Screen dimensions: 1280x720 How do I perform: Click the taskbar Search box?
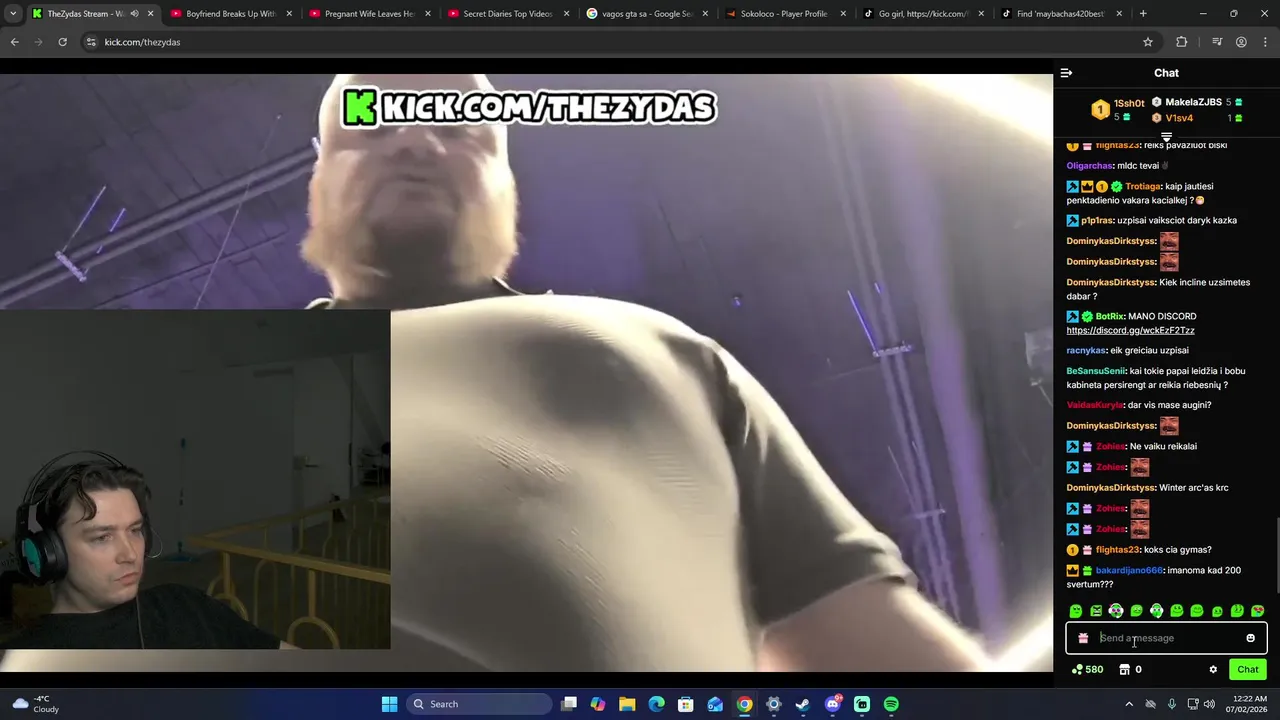[480, 704]
